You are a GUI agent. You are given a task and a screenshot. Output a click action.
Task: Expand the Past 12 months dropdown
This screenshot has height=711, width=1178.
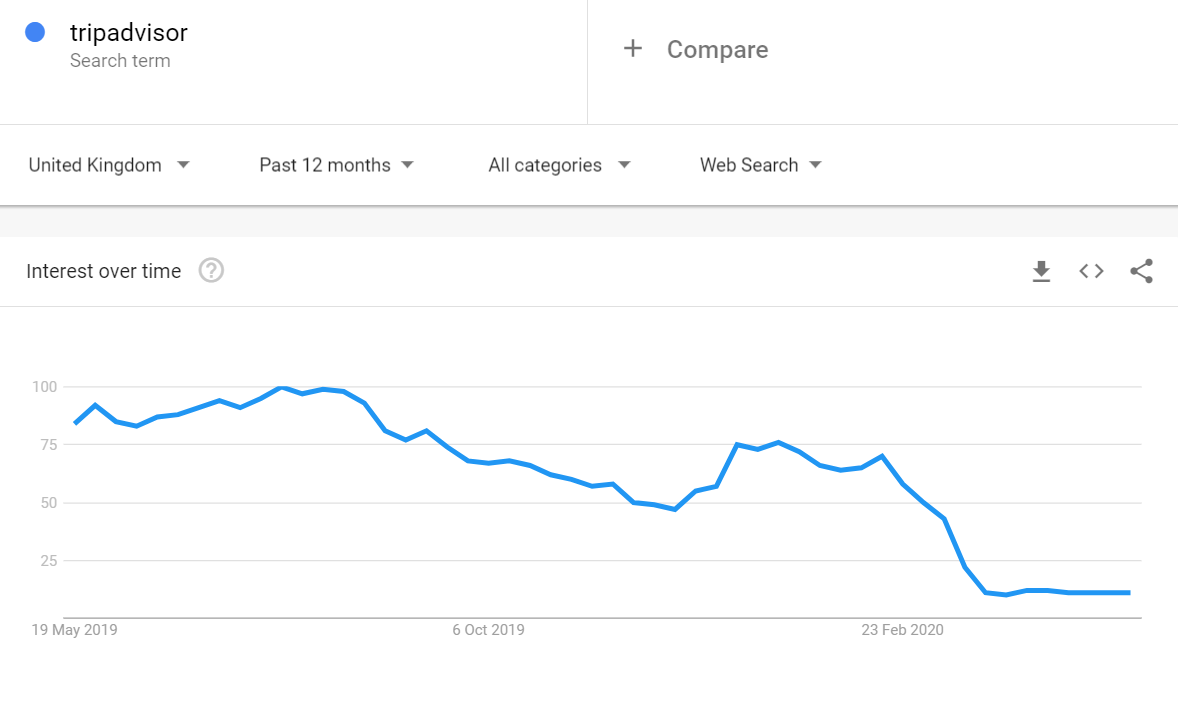pos(336,165)
